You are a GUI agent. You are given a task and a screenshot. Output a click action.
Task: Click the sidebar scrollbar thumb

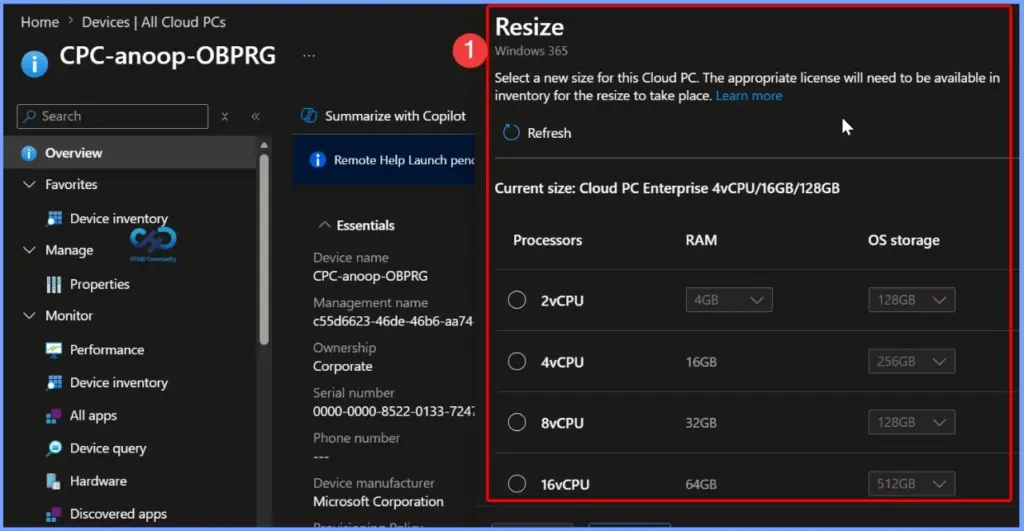coord(264,249)
